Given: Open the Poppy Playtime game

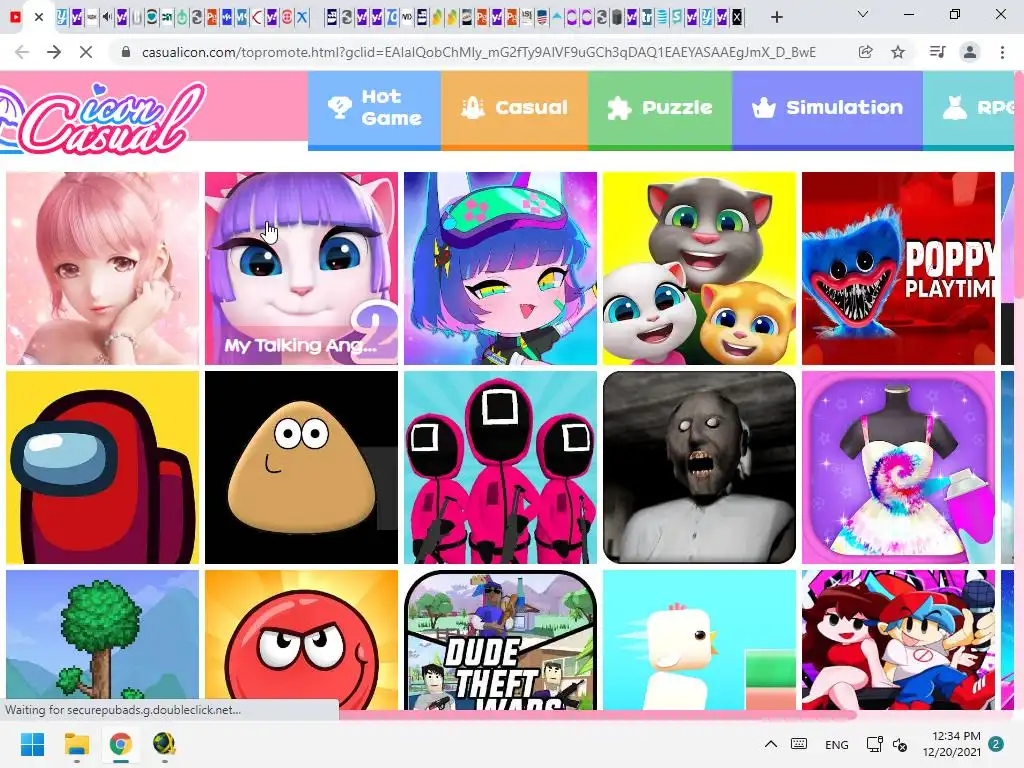Looking at the screenshot, I should coord(898,268).
